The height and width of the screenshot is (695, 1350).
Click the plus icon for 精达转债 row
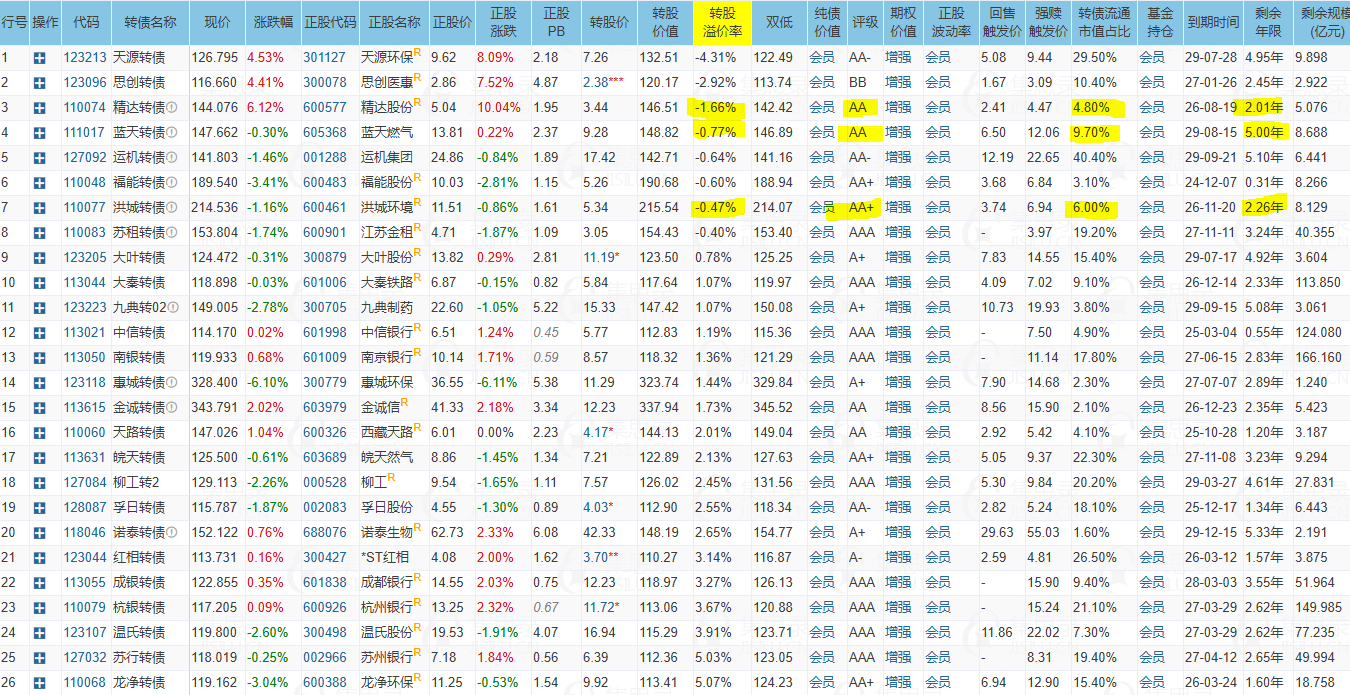click(39, 108)
